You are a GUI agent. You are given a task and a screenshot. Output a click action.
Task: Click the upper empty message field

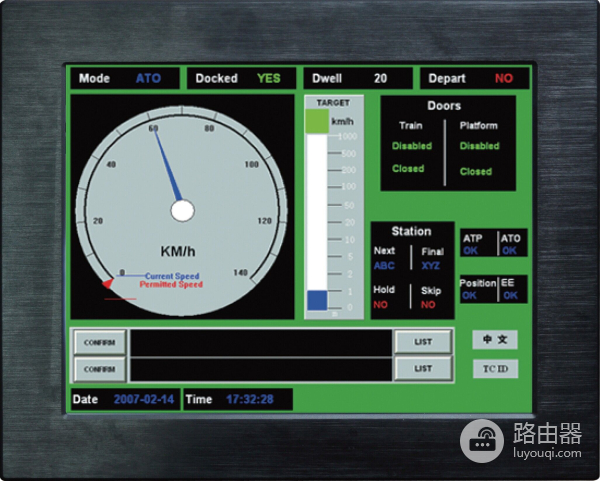point(260,342)
